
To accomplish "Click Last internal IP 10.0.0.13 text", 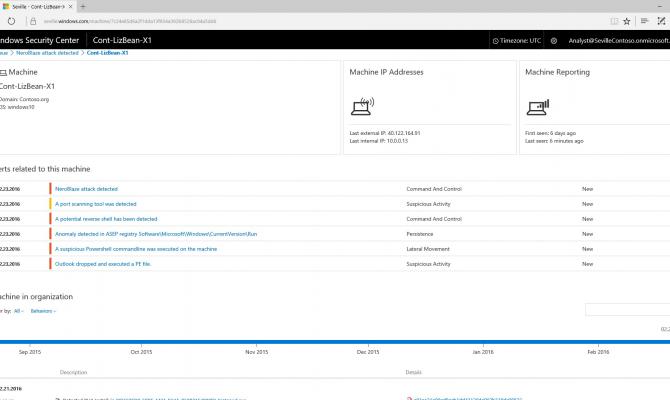I will (379, 141).
